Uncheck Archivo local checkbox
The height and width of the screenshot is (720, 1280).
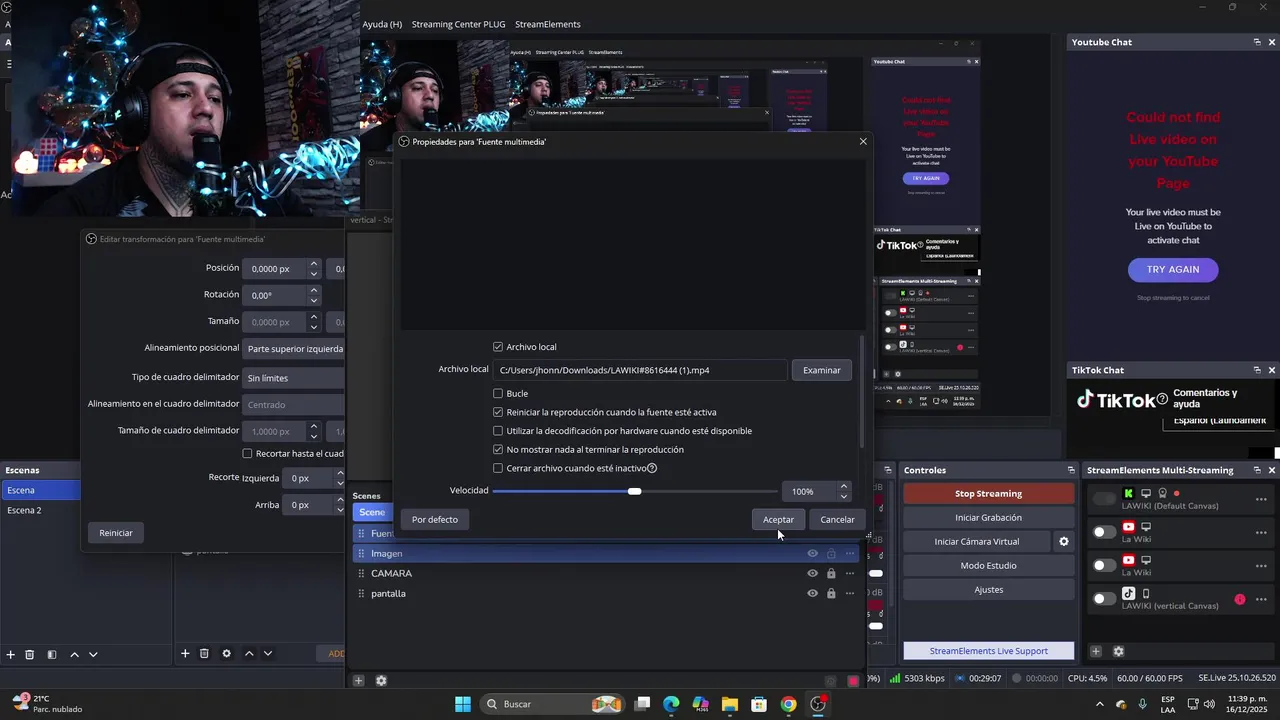[498, 347]
